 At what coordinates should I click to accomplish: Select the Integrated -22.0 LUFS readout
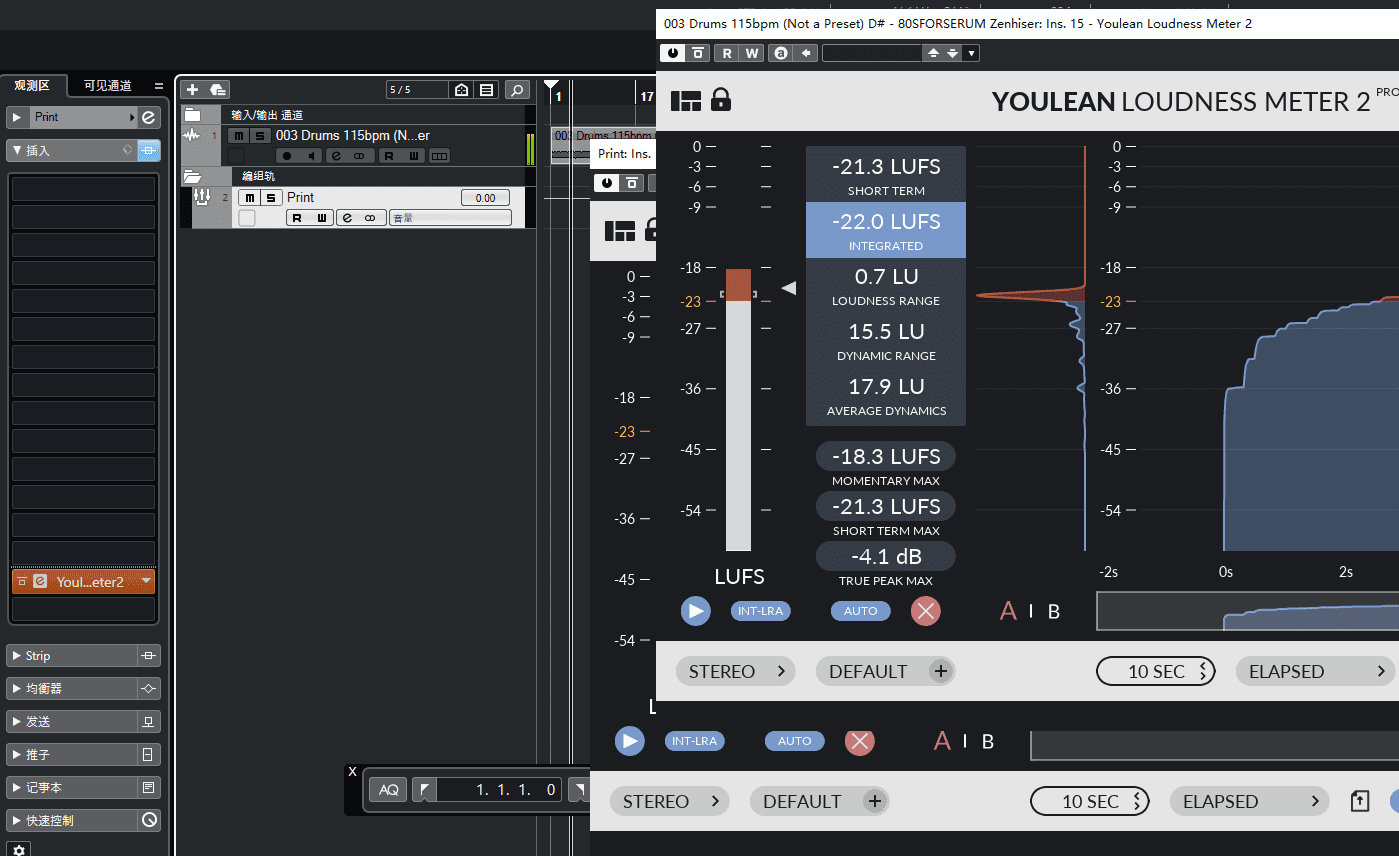tap(886, 230)
